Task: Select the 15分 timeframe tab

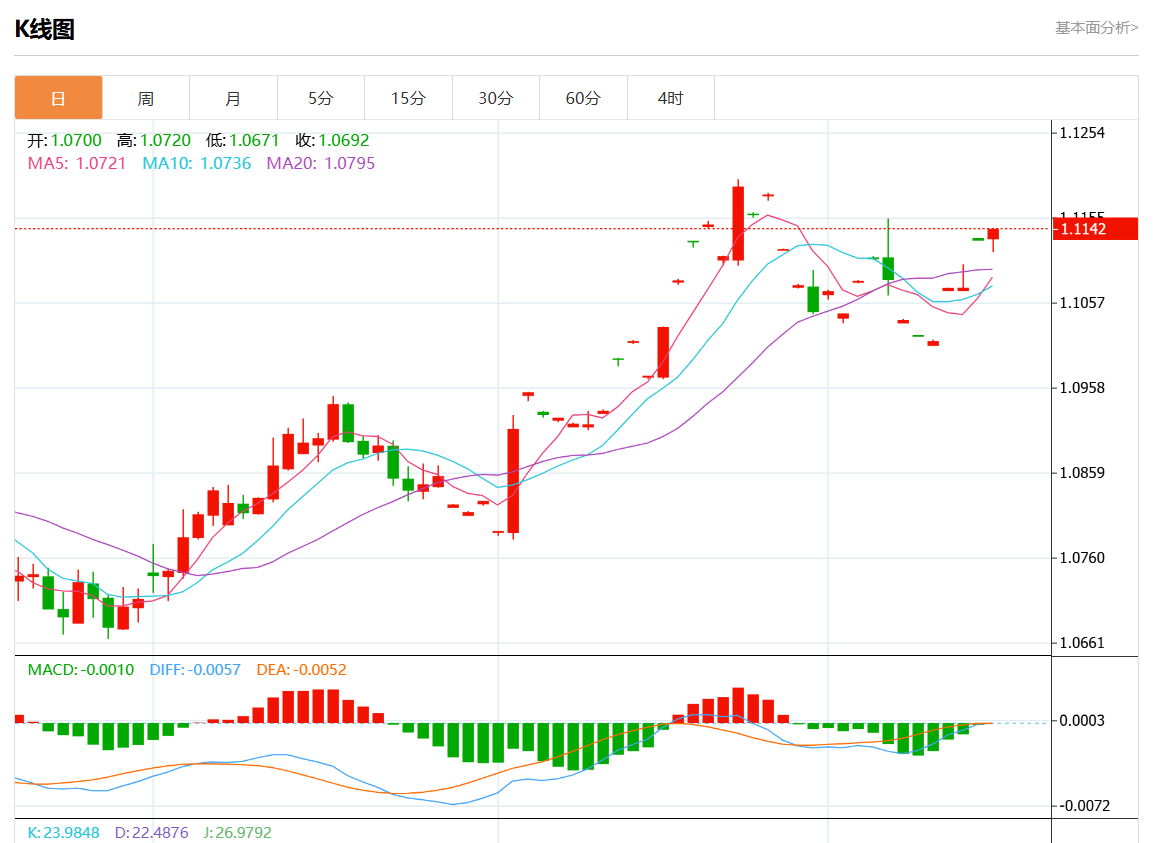Action: [408, 98]
